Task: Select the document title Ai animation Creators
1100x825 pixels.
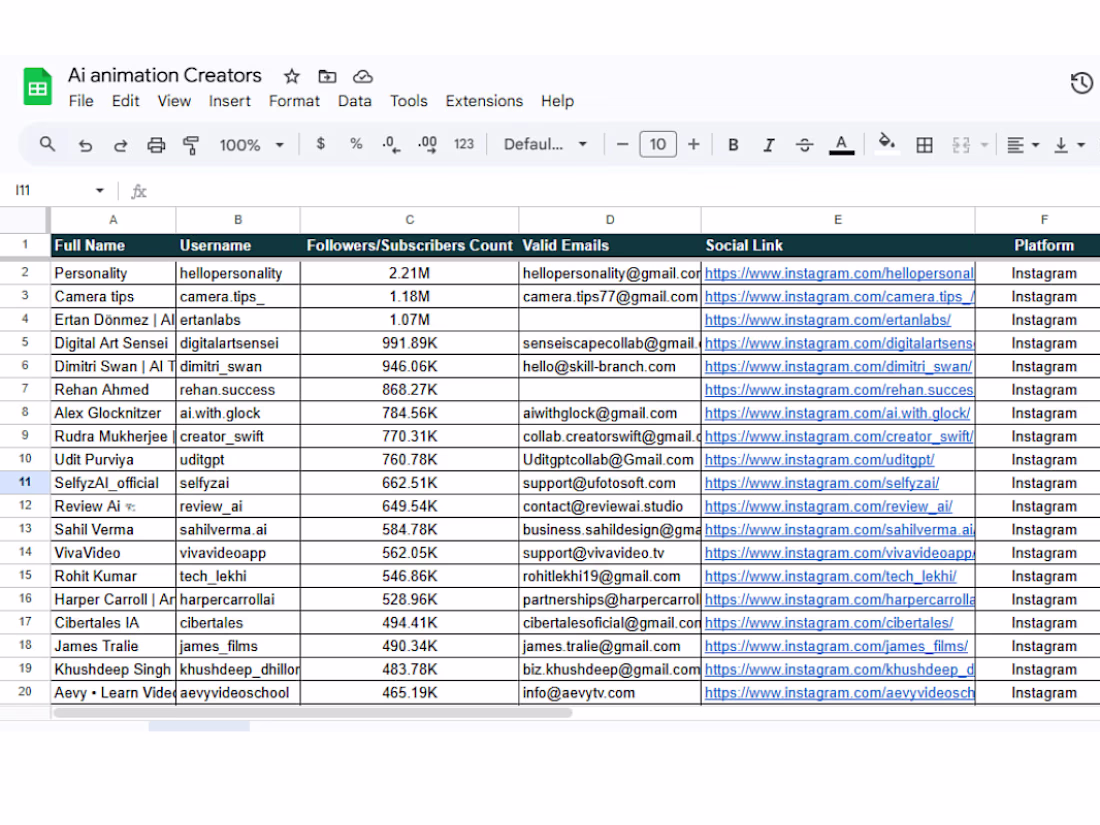Action: click(x=165, y=75)
